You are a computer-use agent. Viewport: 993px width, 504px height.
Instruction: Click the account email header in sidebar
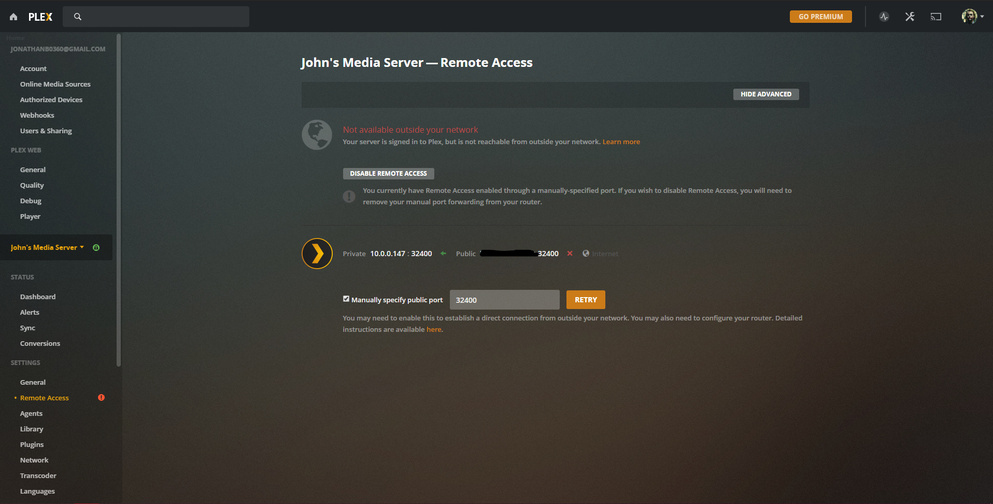point(58,49)
